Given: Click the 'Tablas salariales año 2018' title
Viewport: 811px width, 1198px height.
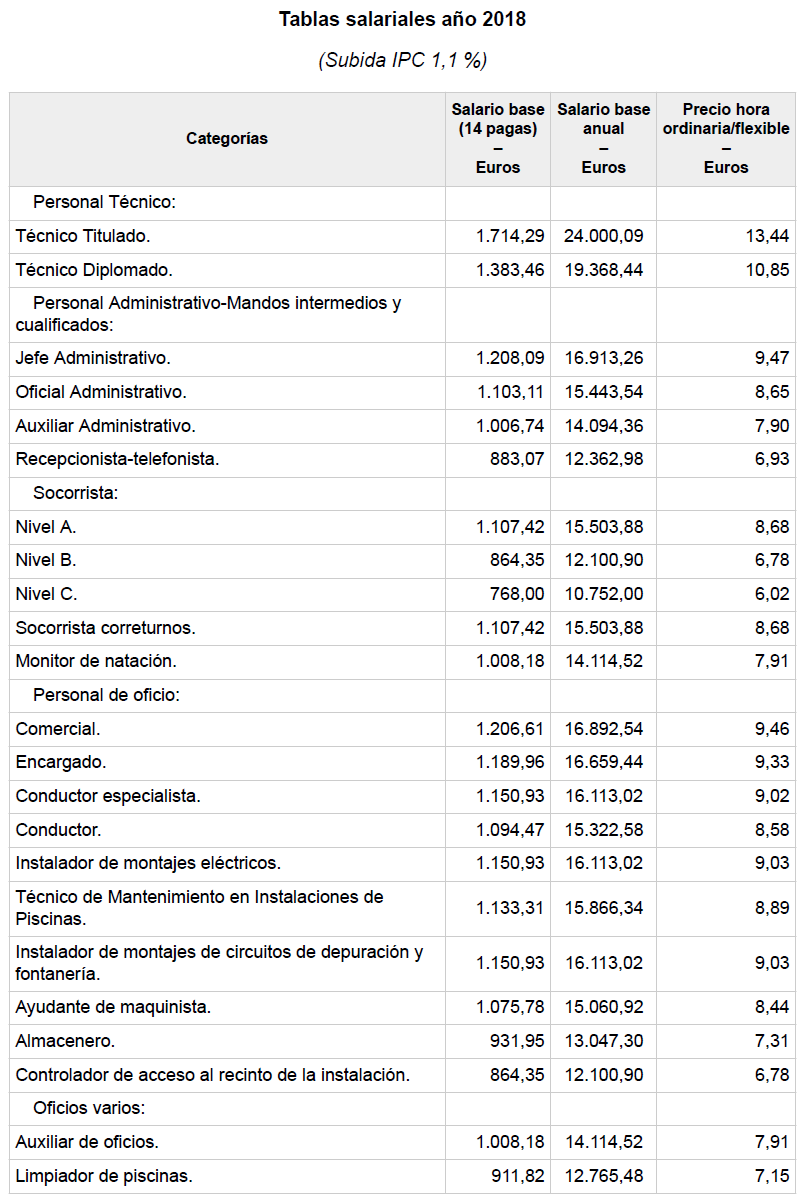Looking at the screenshot, I should click(x=402, y=20).
